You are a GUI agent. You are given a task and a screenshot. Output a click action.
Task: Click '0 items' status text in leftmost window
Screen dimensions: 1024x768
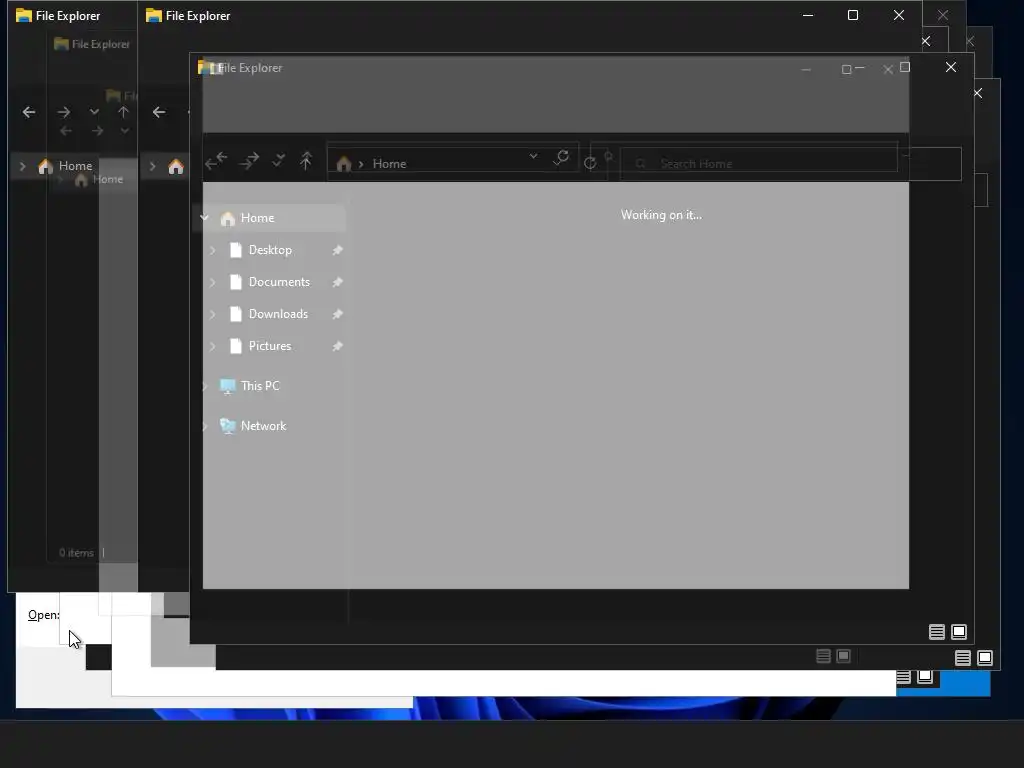76,552
